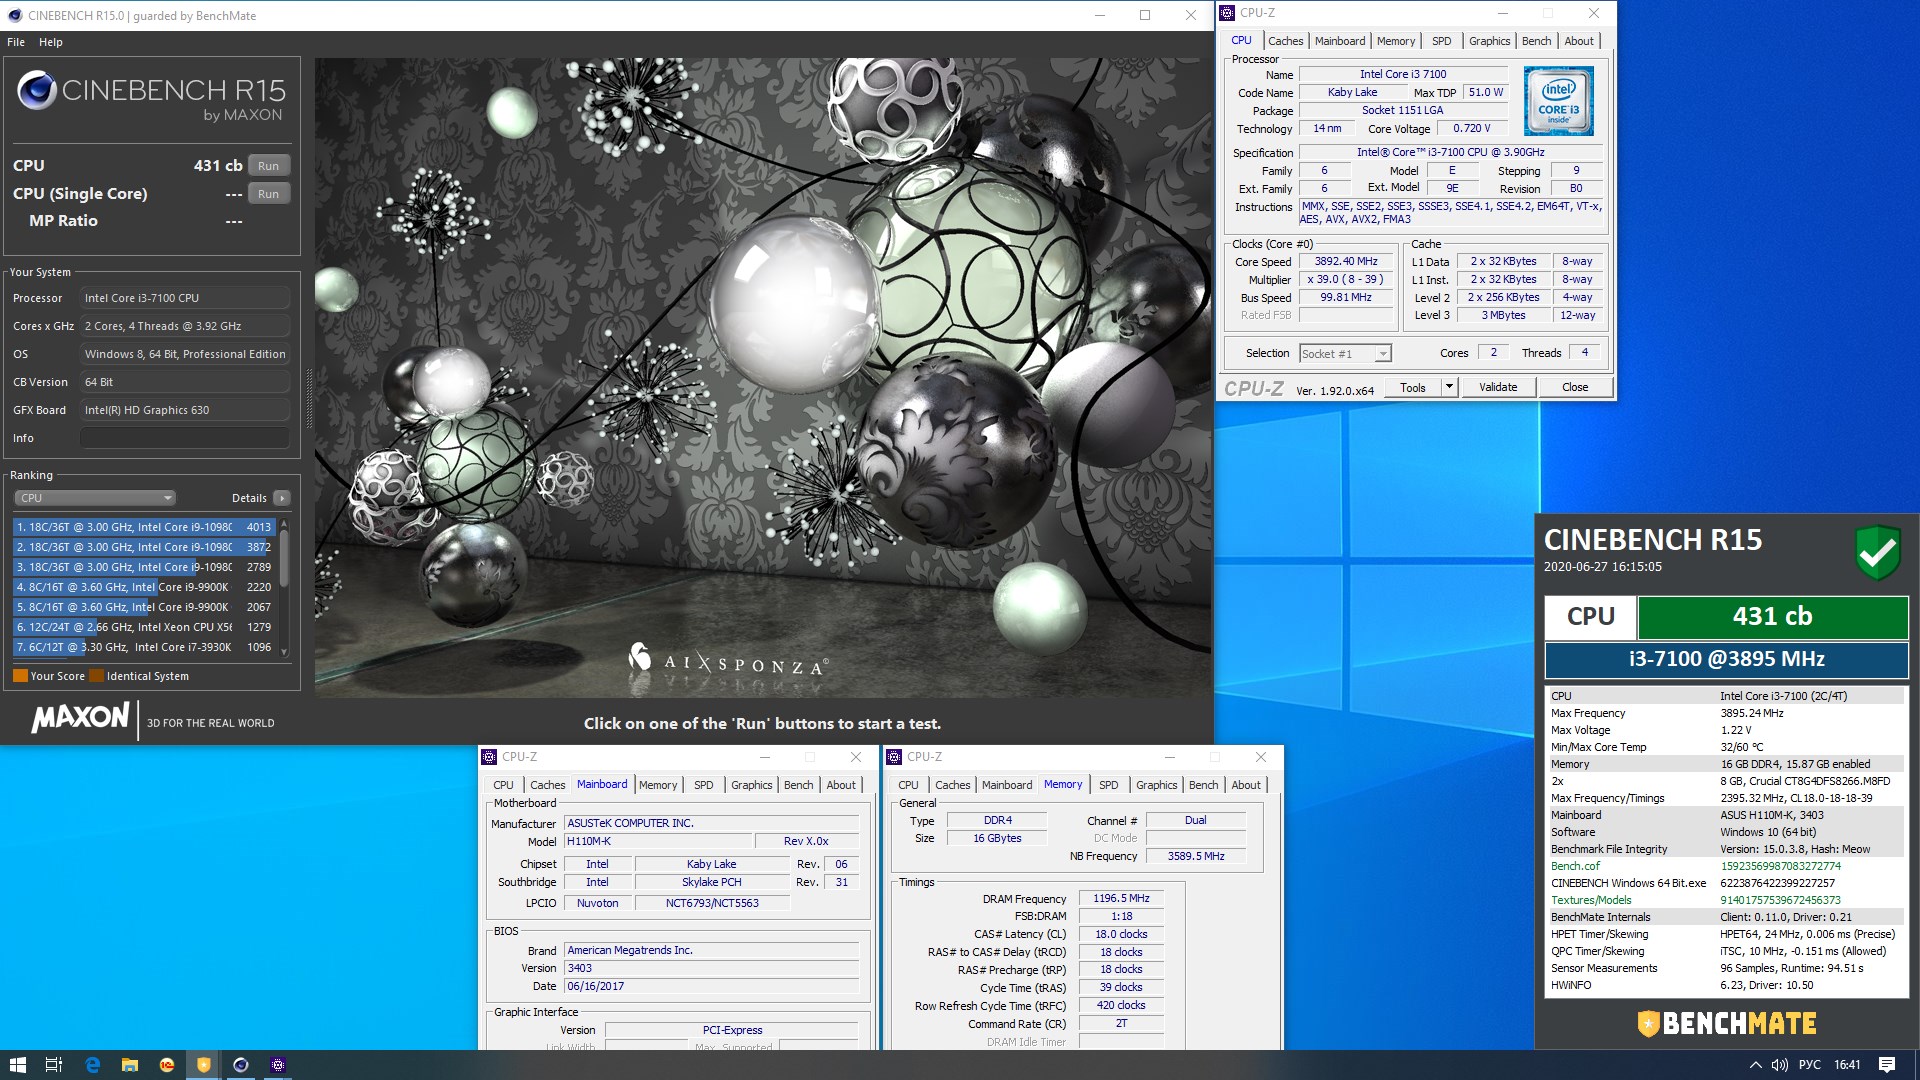Open the notification center icon

point(1887,1065)
